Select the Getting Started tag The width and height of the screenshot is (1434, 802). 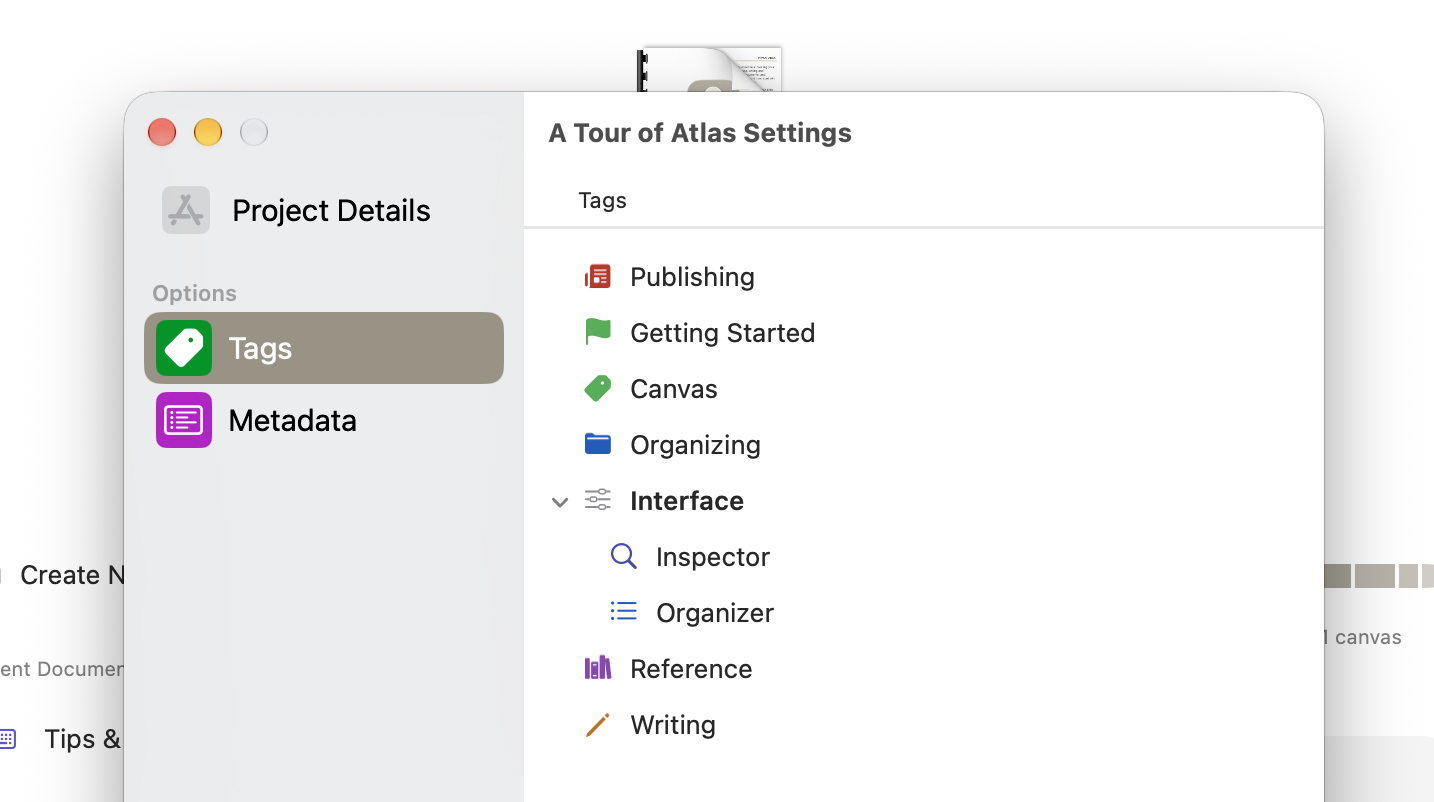click(723, 332)
